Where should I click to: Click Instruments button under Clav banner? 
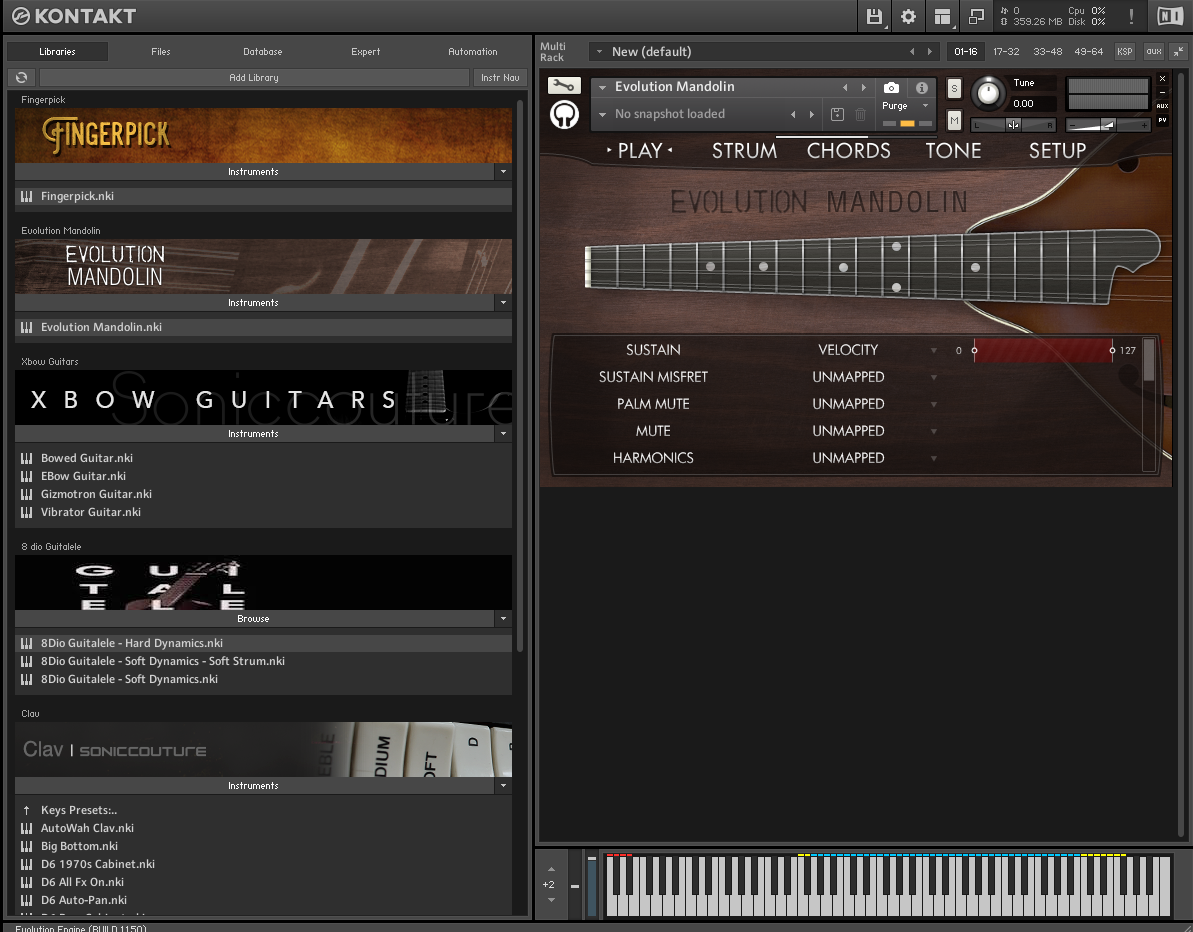pyautogui.click(x=254, y=786)
